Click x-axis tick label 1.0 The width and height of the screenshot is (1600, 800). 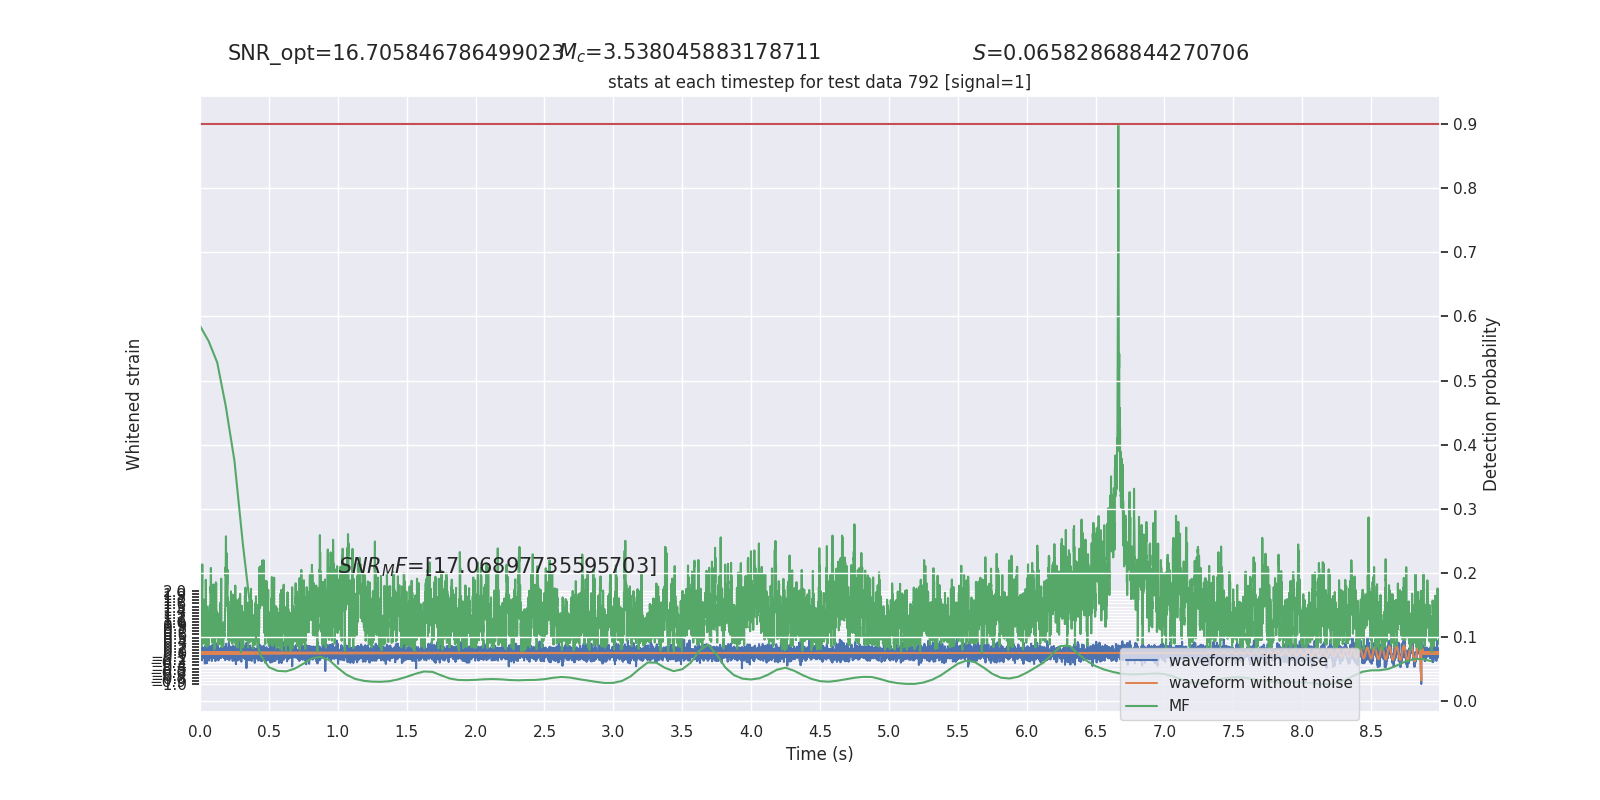(x=338, y=732)
